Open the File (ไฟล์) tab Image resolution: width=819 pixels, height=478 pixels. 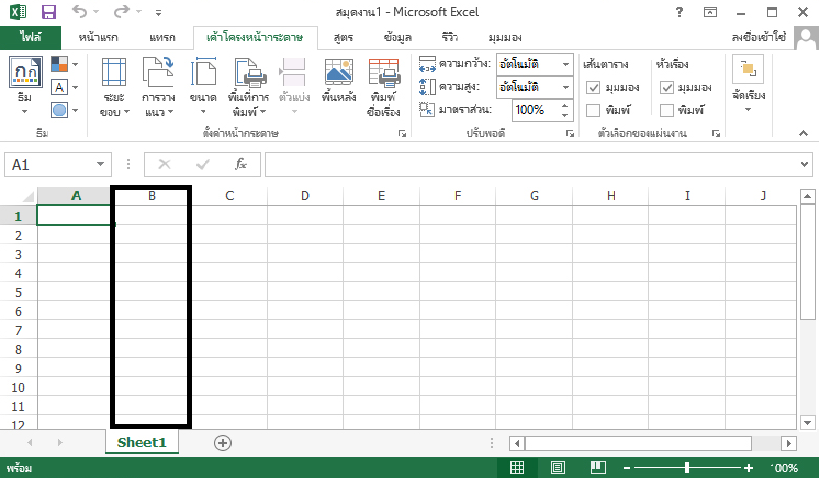(x=30, y=37)
